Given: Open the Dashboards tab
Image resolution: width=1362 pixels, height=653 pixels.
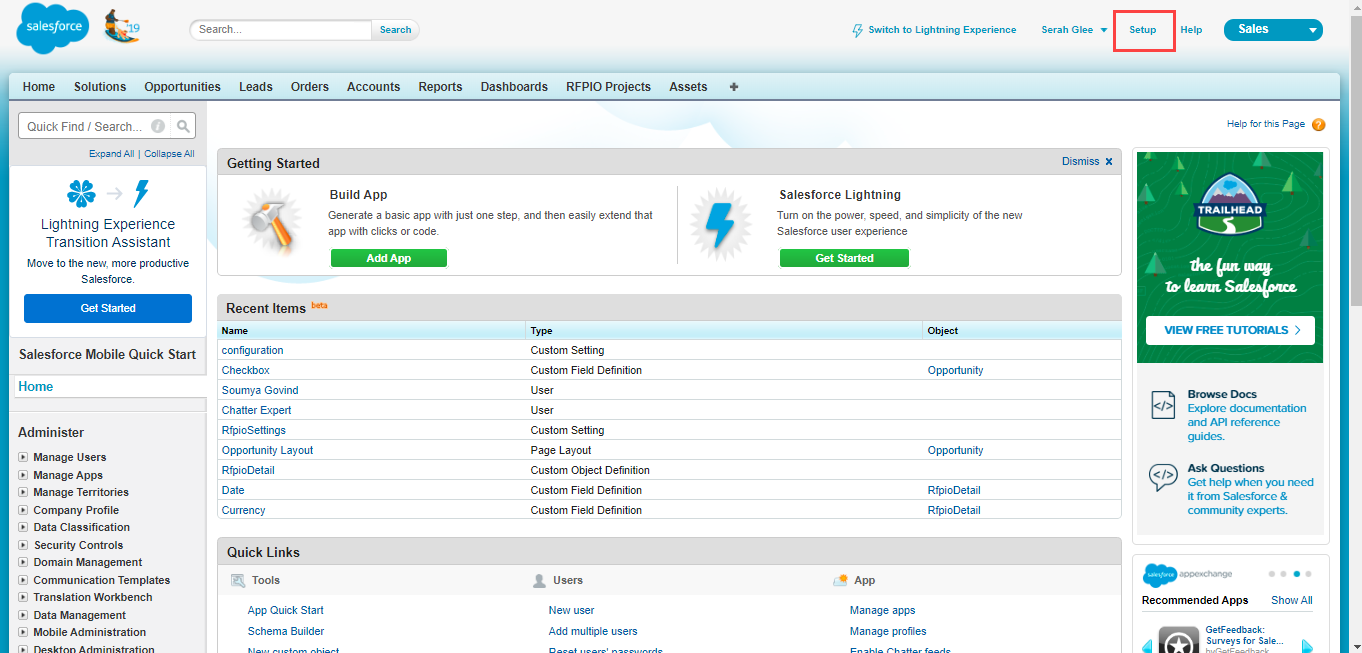Looking at the screenshot, I should click(514, 87).
